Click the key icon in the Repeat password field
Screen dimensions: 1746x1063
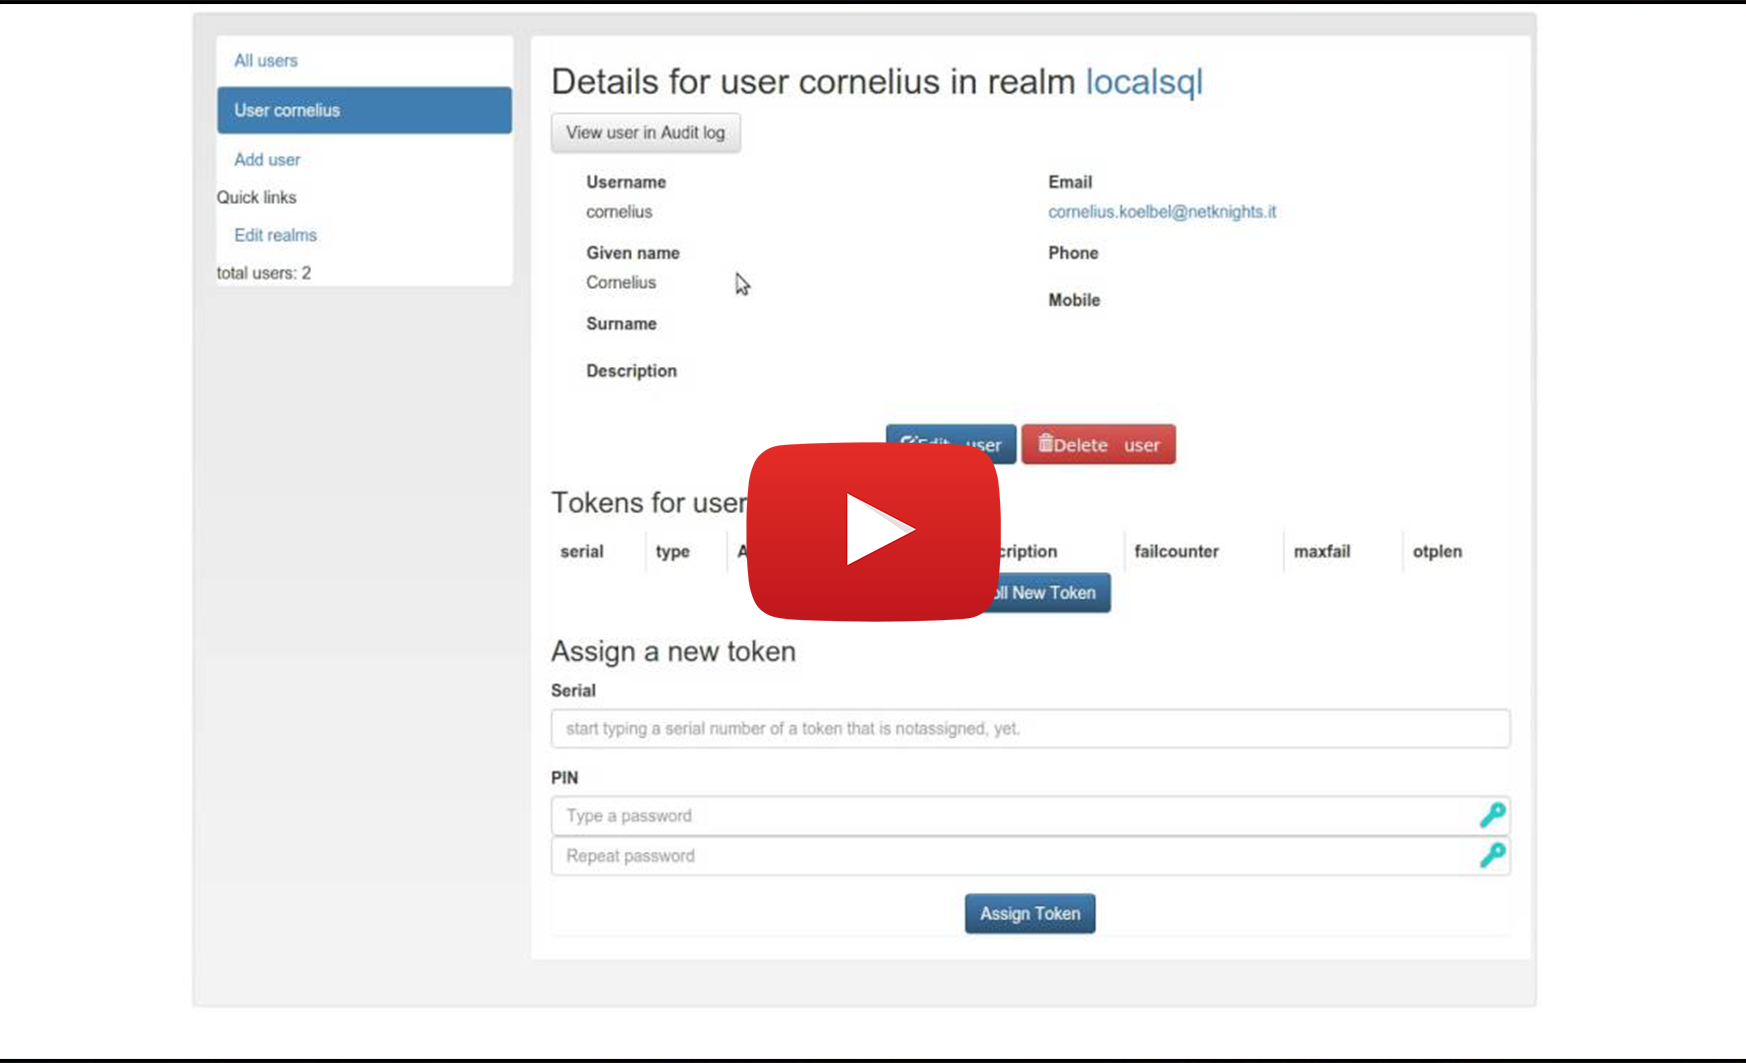point(1492,855)
